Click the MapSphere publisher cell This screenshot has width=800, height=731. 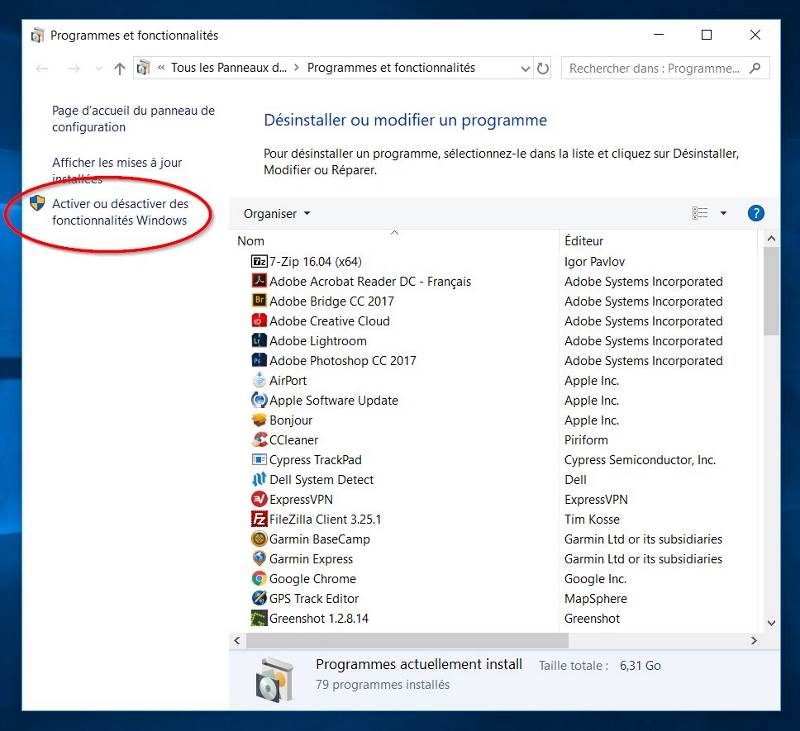[595, 598]
